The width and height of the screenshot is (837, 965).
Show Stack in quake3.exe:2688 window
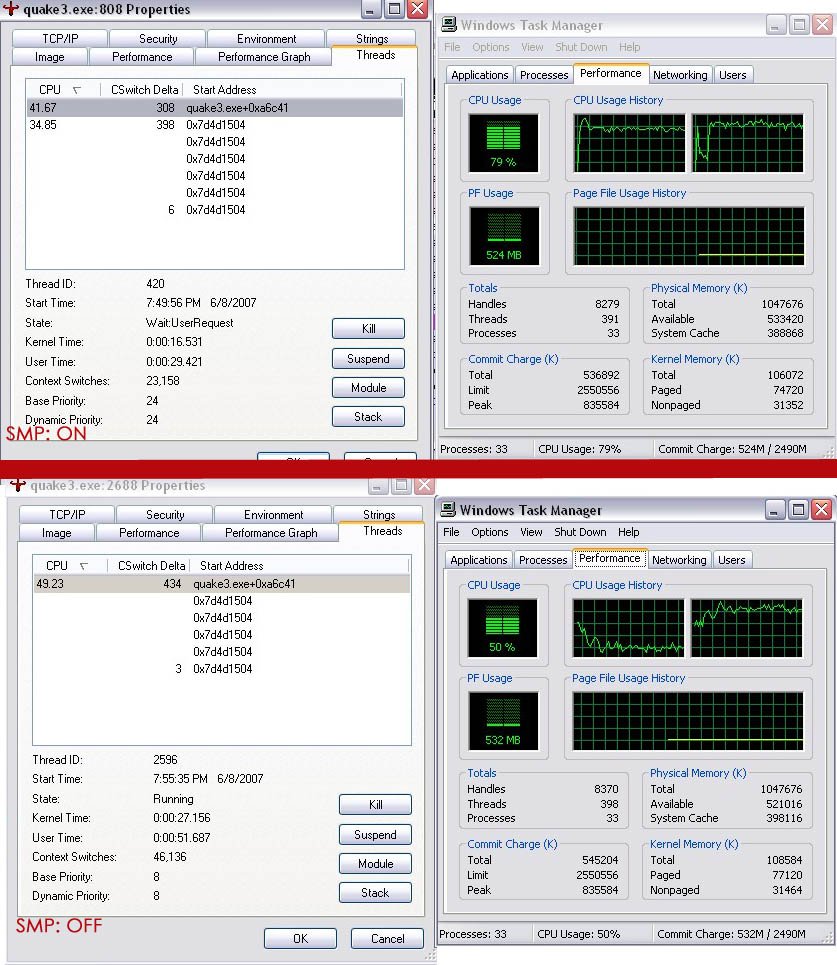click(x=375, y=892)
